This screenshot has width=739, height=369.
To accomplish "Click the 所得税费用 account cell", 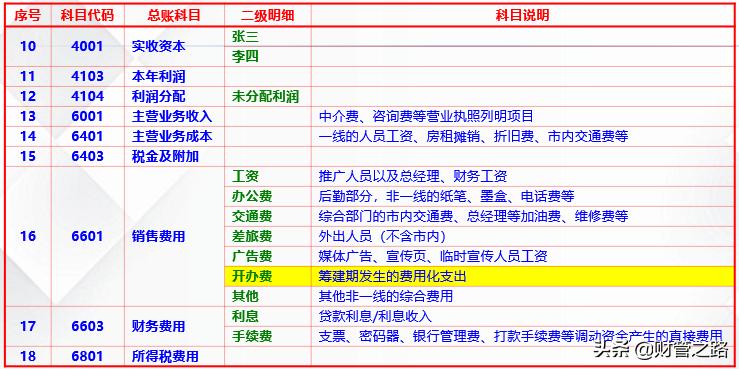I will [174, 356].
